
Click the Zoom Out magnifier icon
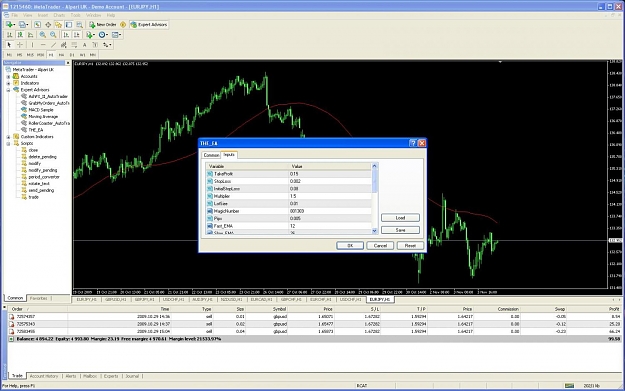tap(53, 35)
